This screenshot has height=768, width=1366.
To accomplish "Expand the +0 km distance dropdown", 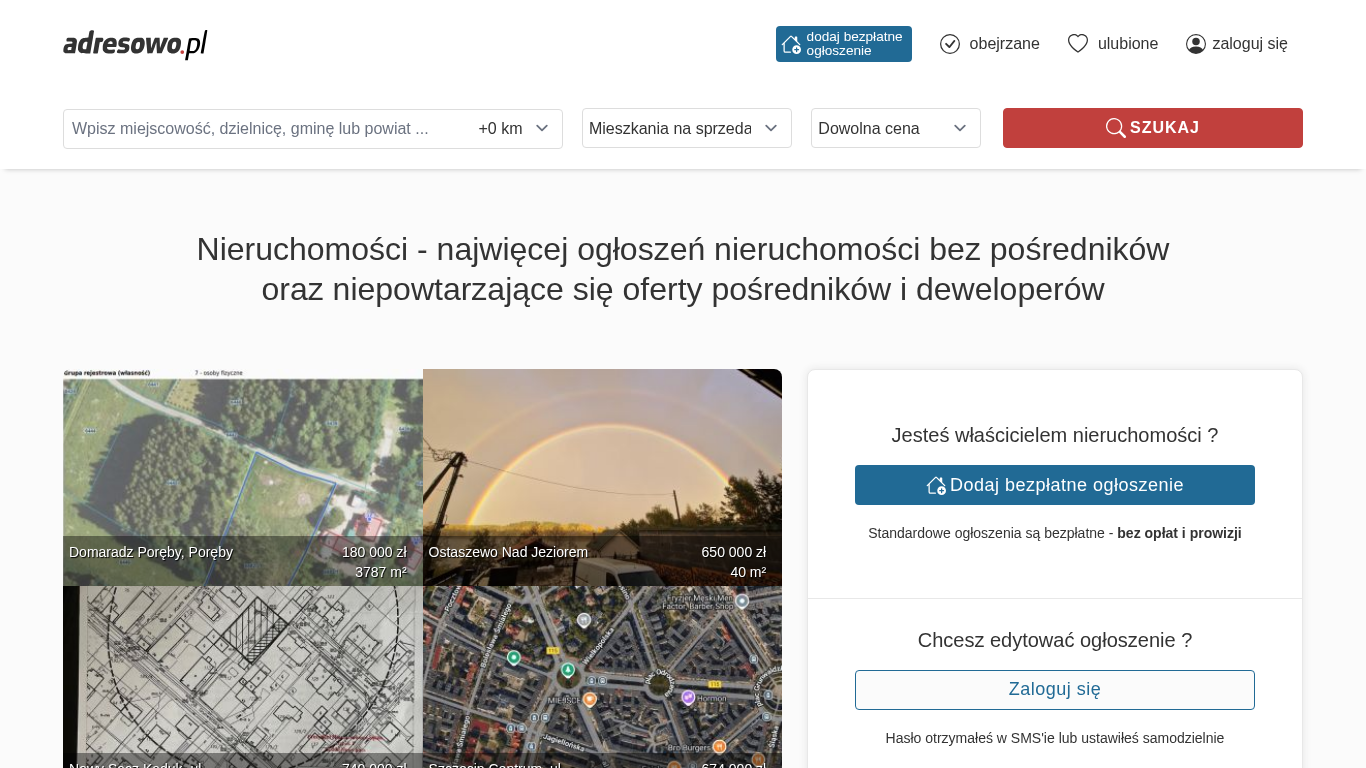I will coord(515,129).
